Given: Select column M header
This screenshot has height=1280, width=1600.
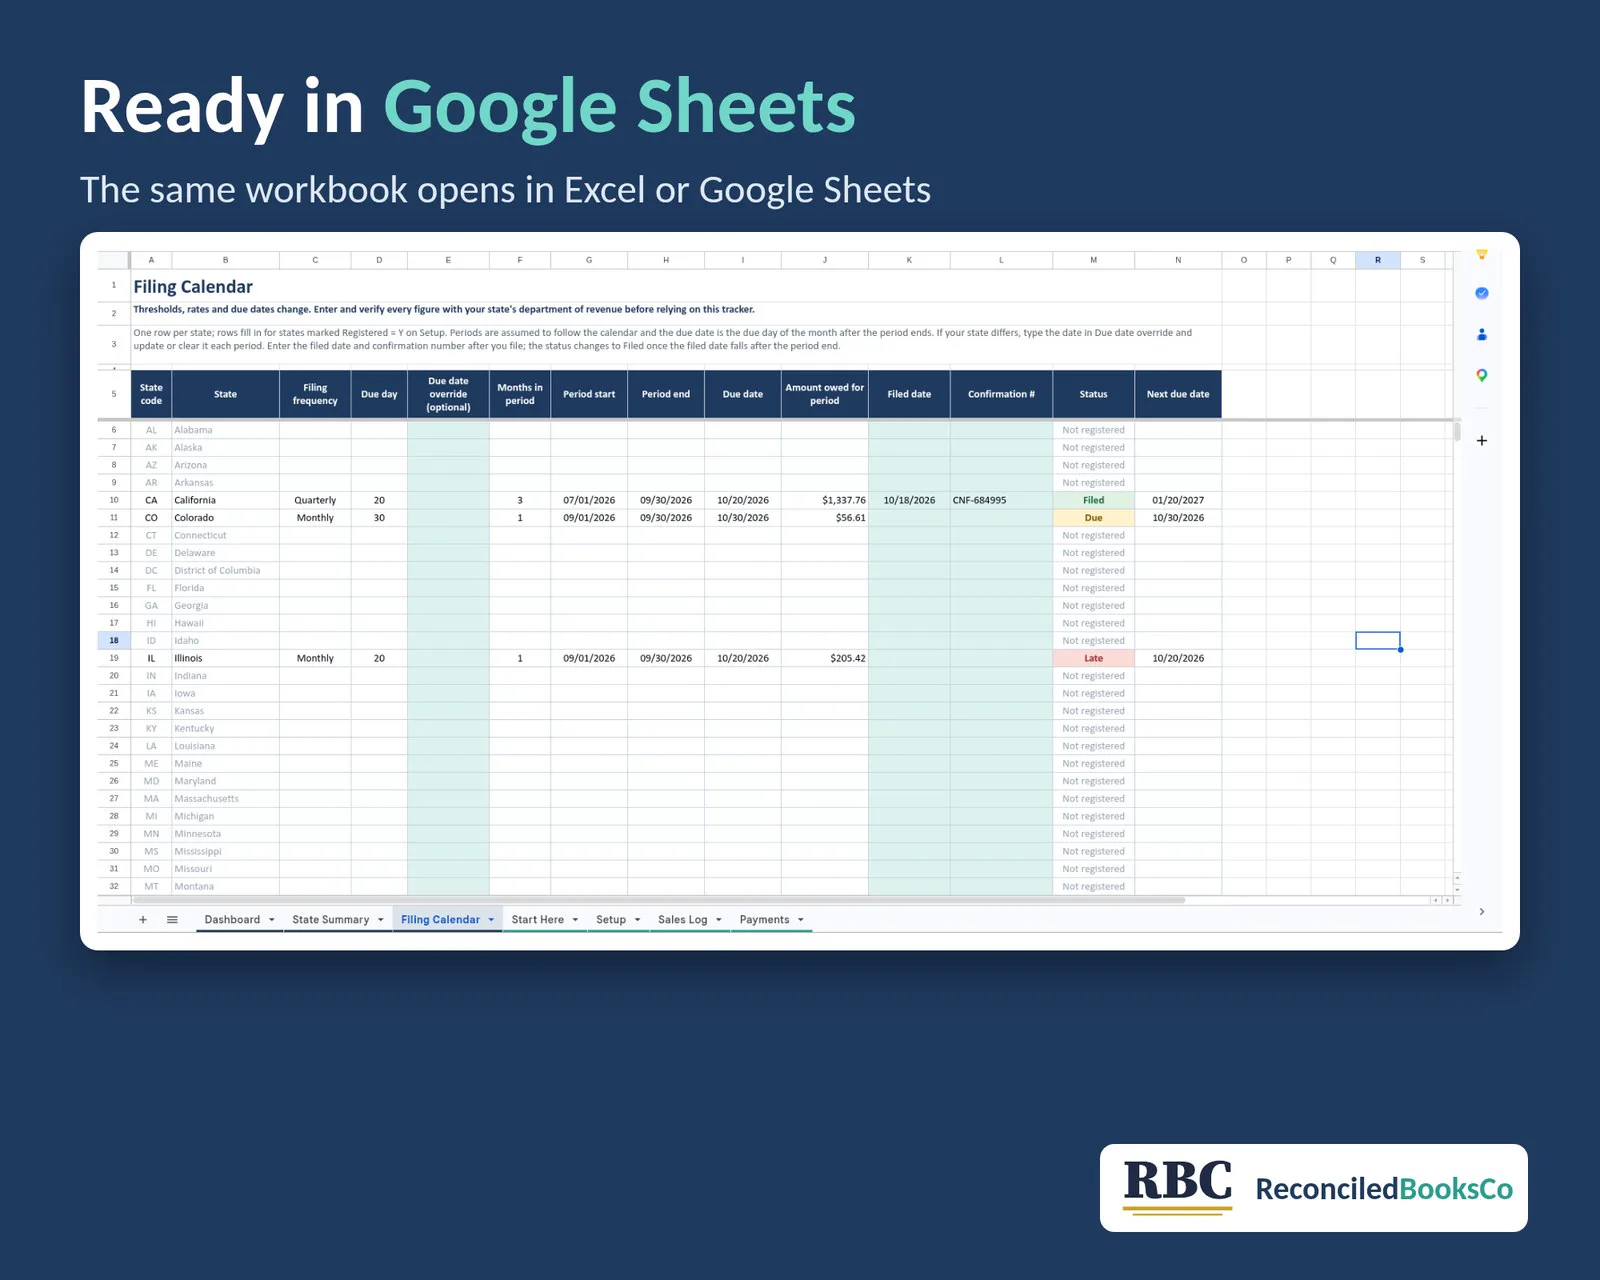Looking at the screenshot, I should coord(1093,260).
